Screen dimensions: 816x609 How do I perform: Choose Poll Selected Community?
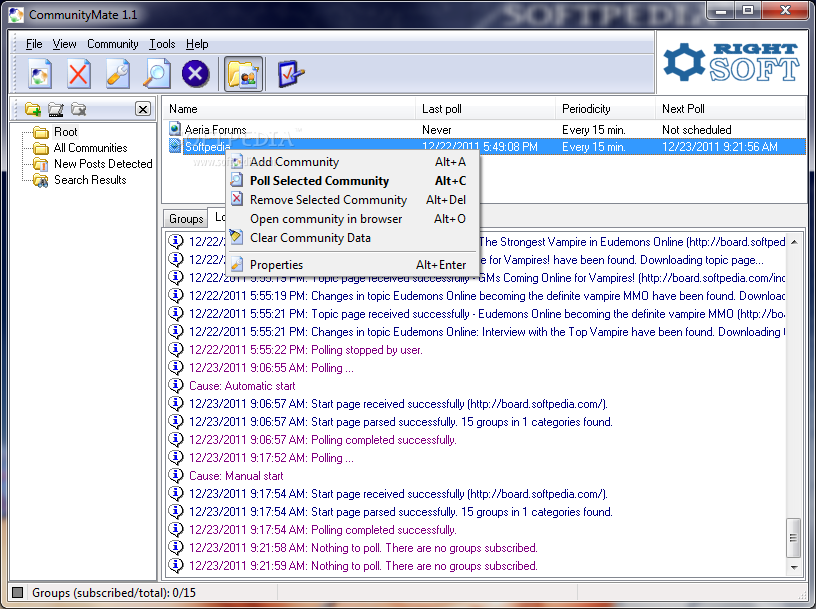tap(352, 181)
